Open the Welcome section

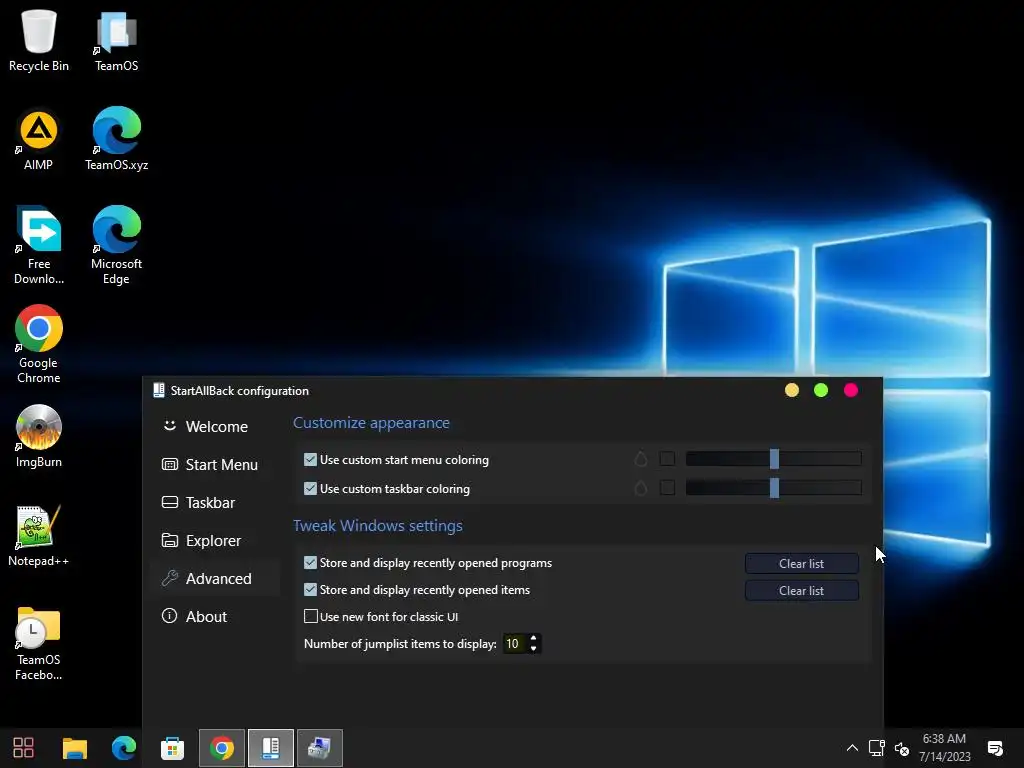click(x=214, y=426)
